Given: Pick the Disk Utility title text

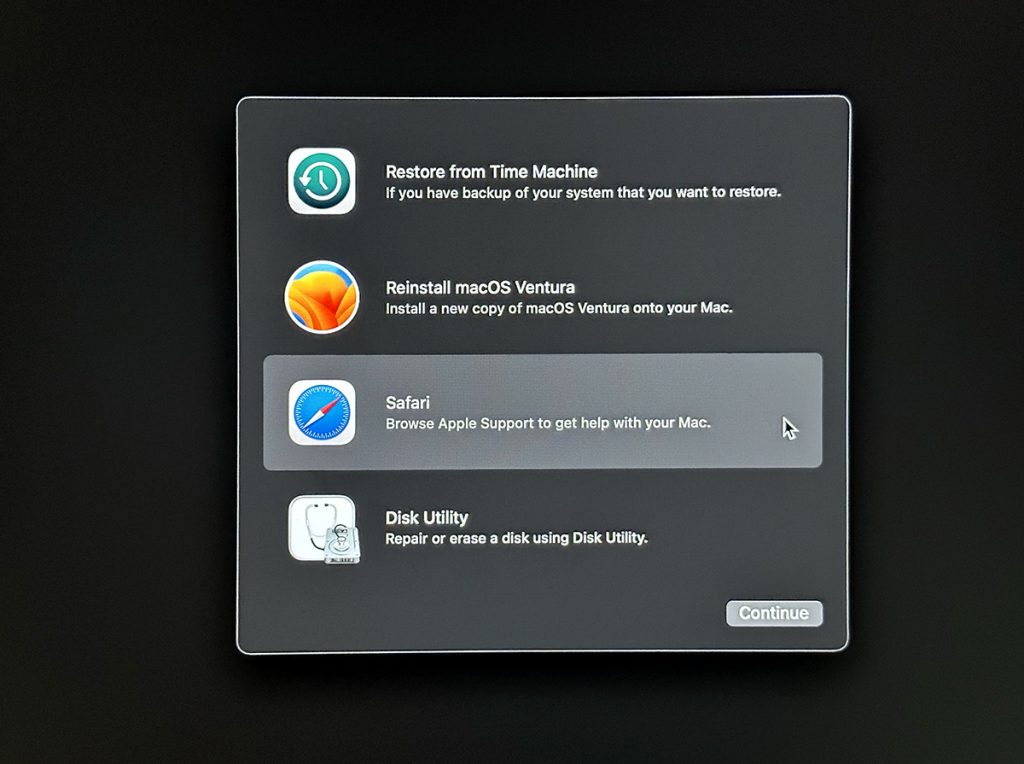Looking at the screenshot, I should tap(426, 517).
